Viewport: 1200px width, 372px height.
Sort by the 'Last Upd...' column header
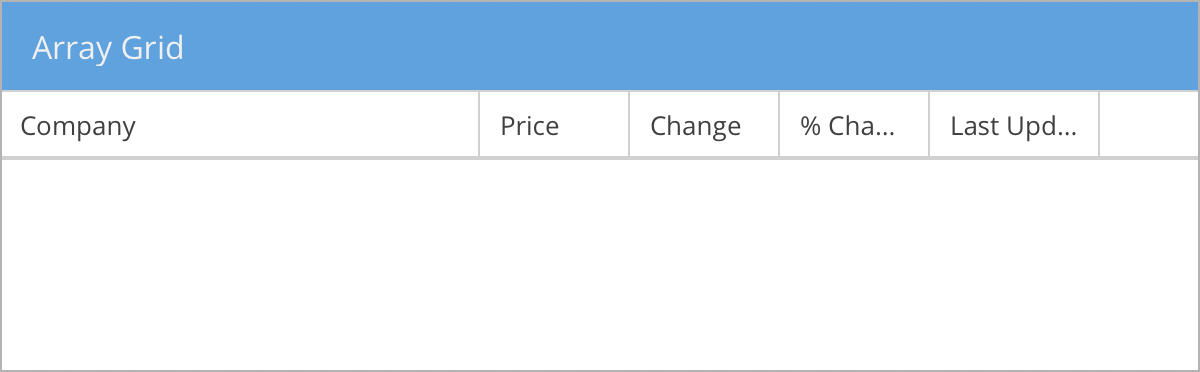pos(1015,125)
